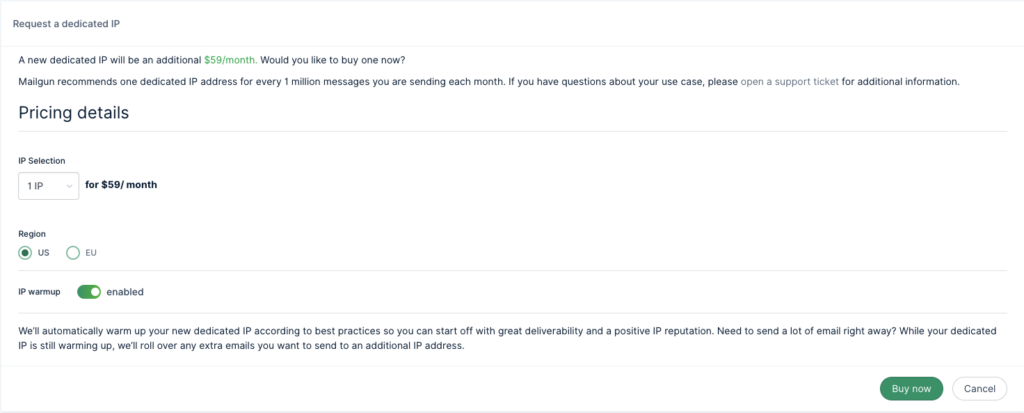Click the Request a dedicated IP title
Image resolution: width=1024 pixels, height=413 pixels.
tap(67, 24)
